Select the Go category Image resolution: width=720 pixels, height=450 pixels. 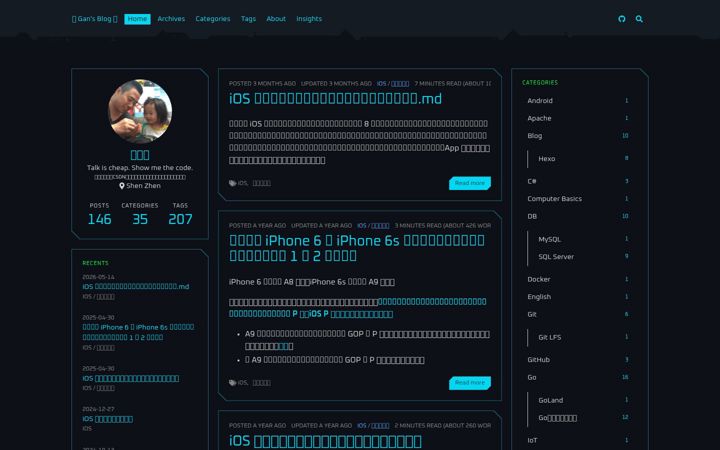click(579, 377)
